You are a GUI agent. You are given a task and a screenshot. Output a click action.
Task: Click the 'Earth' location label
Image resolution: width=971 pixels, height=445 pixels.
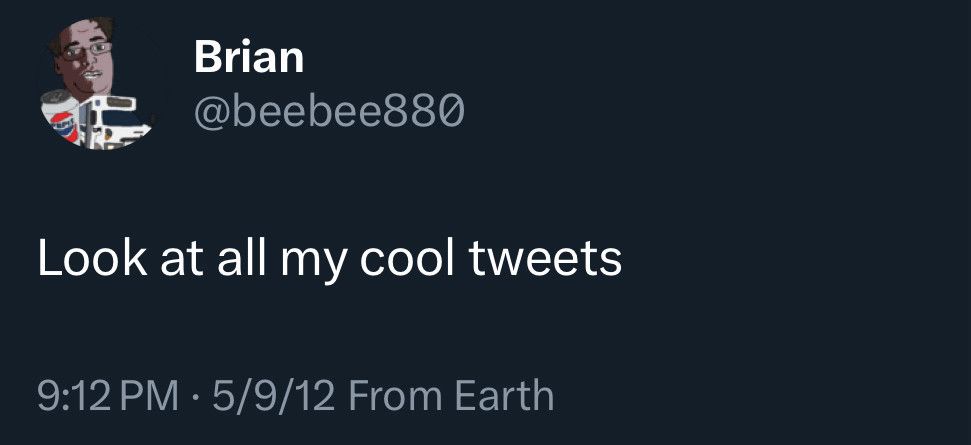pos(504,395)
